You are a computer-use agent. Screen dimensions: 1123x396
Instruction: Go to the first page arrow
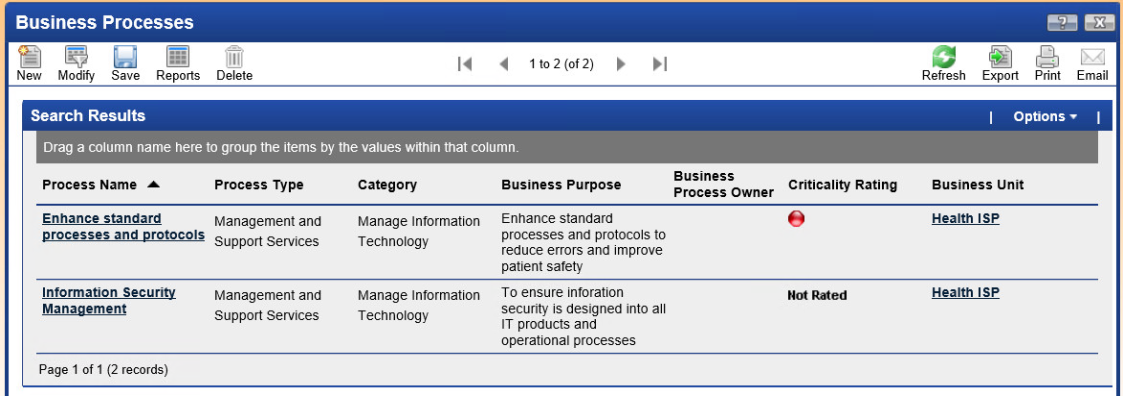coord(465,64)
